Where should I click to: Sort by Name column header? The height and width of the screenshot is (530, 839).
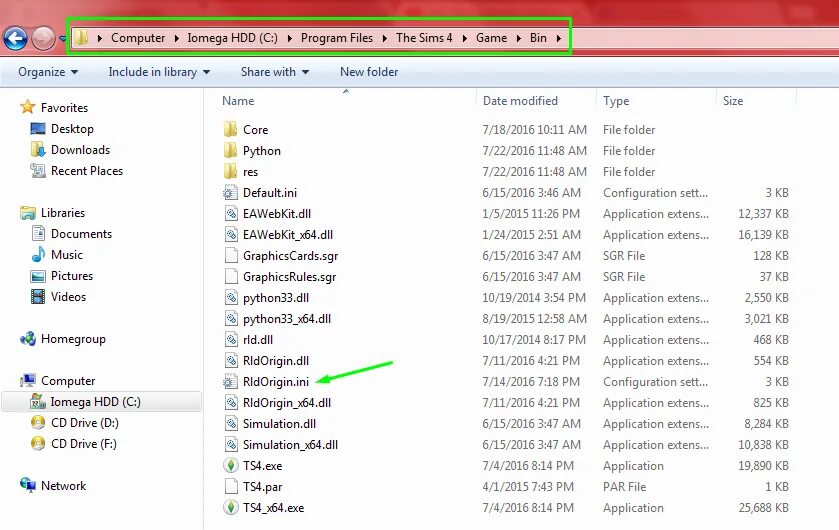pyautogui.click(x=238, y=101)
